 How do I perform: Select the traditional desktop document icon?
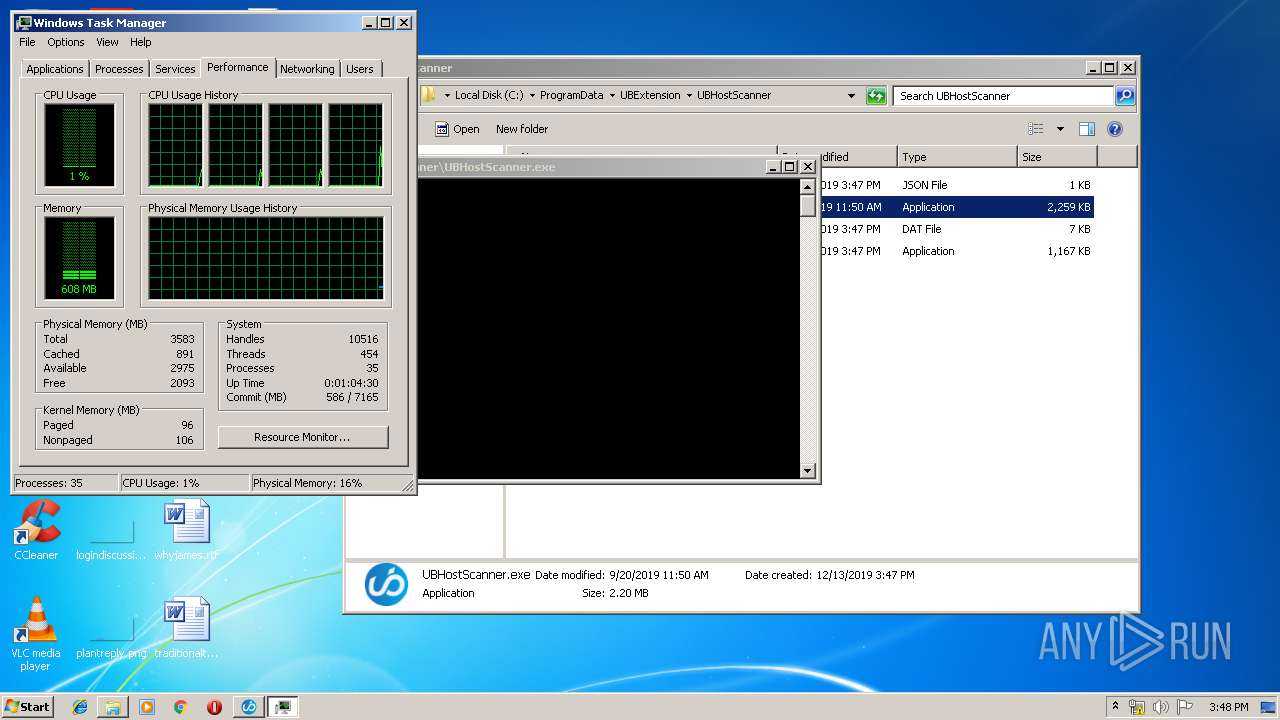pos(186,628)
